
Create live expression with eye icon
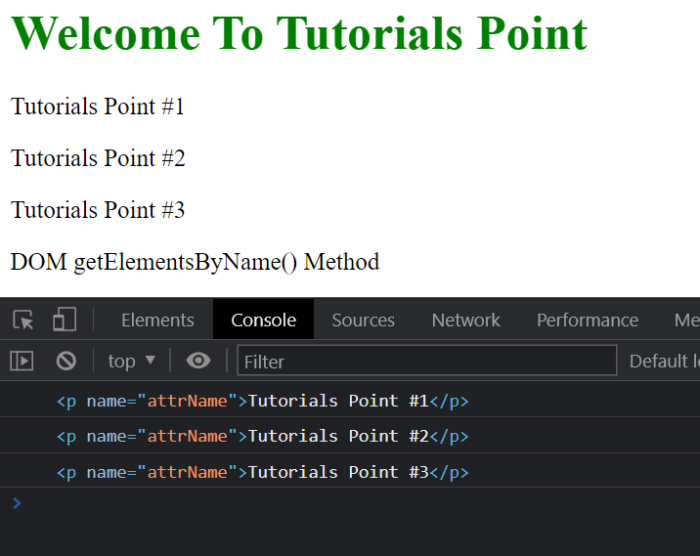198,360
